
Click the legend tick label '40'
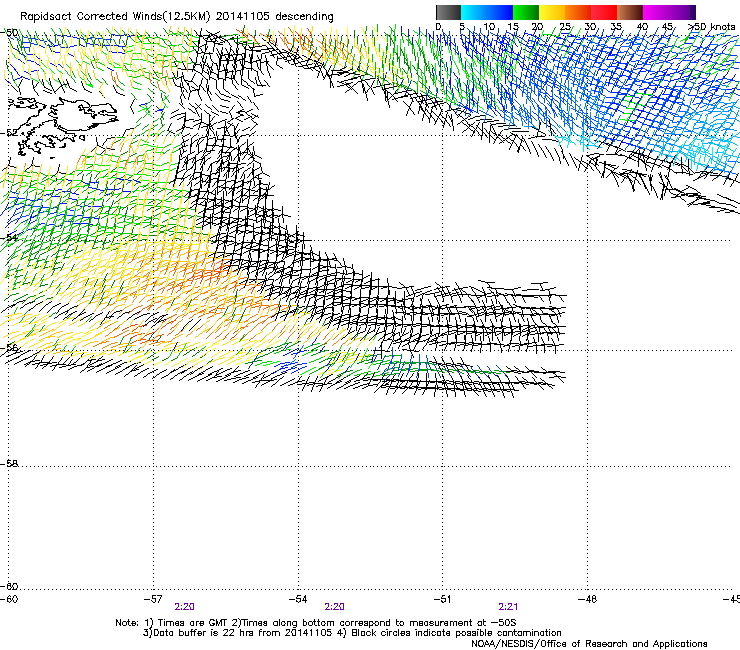[x=642, y=27]
